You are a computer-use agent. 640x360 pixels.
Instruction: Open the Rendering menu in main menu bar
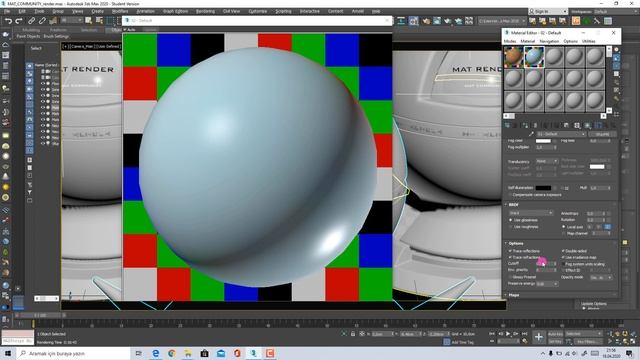point(205,11)
